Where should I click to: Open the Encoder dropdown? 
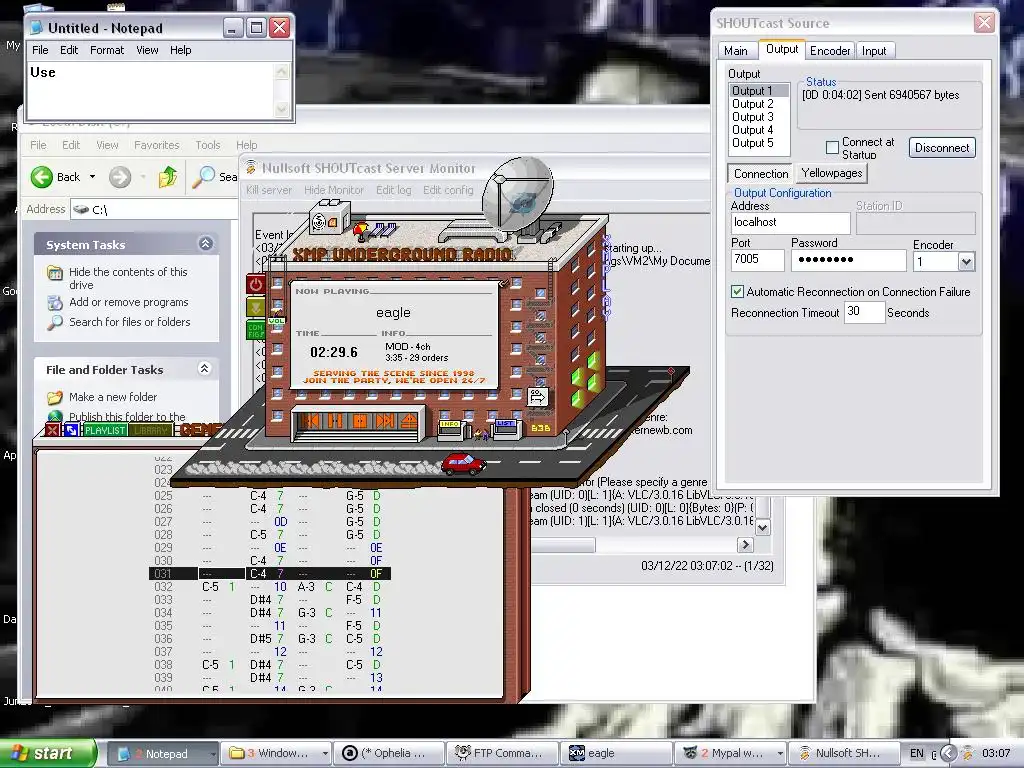966,262
